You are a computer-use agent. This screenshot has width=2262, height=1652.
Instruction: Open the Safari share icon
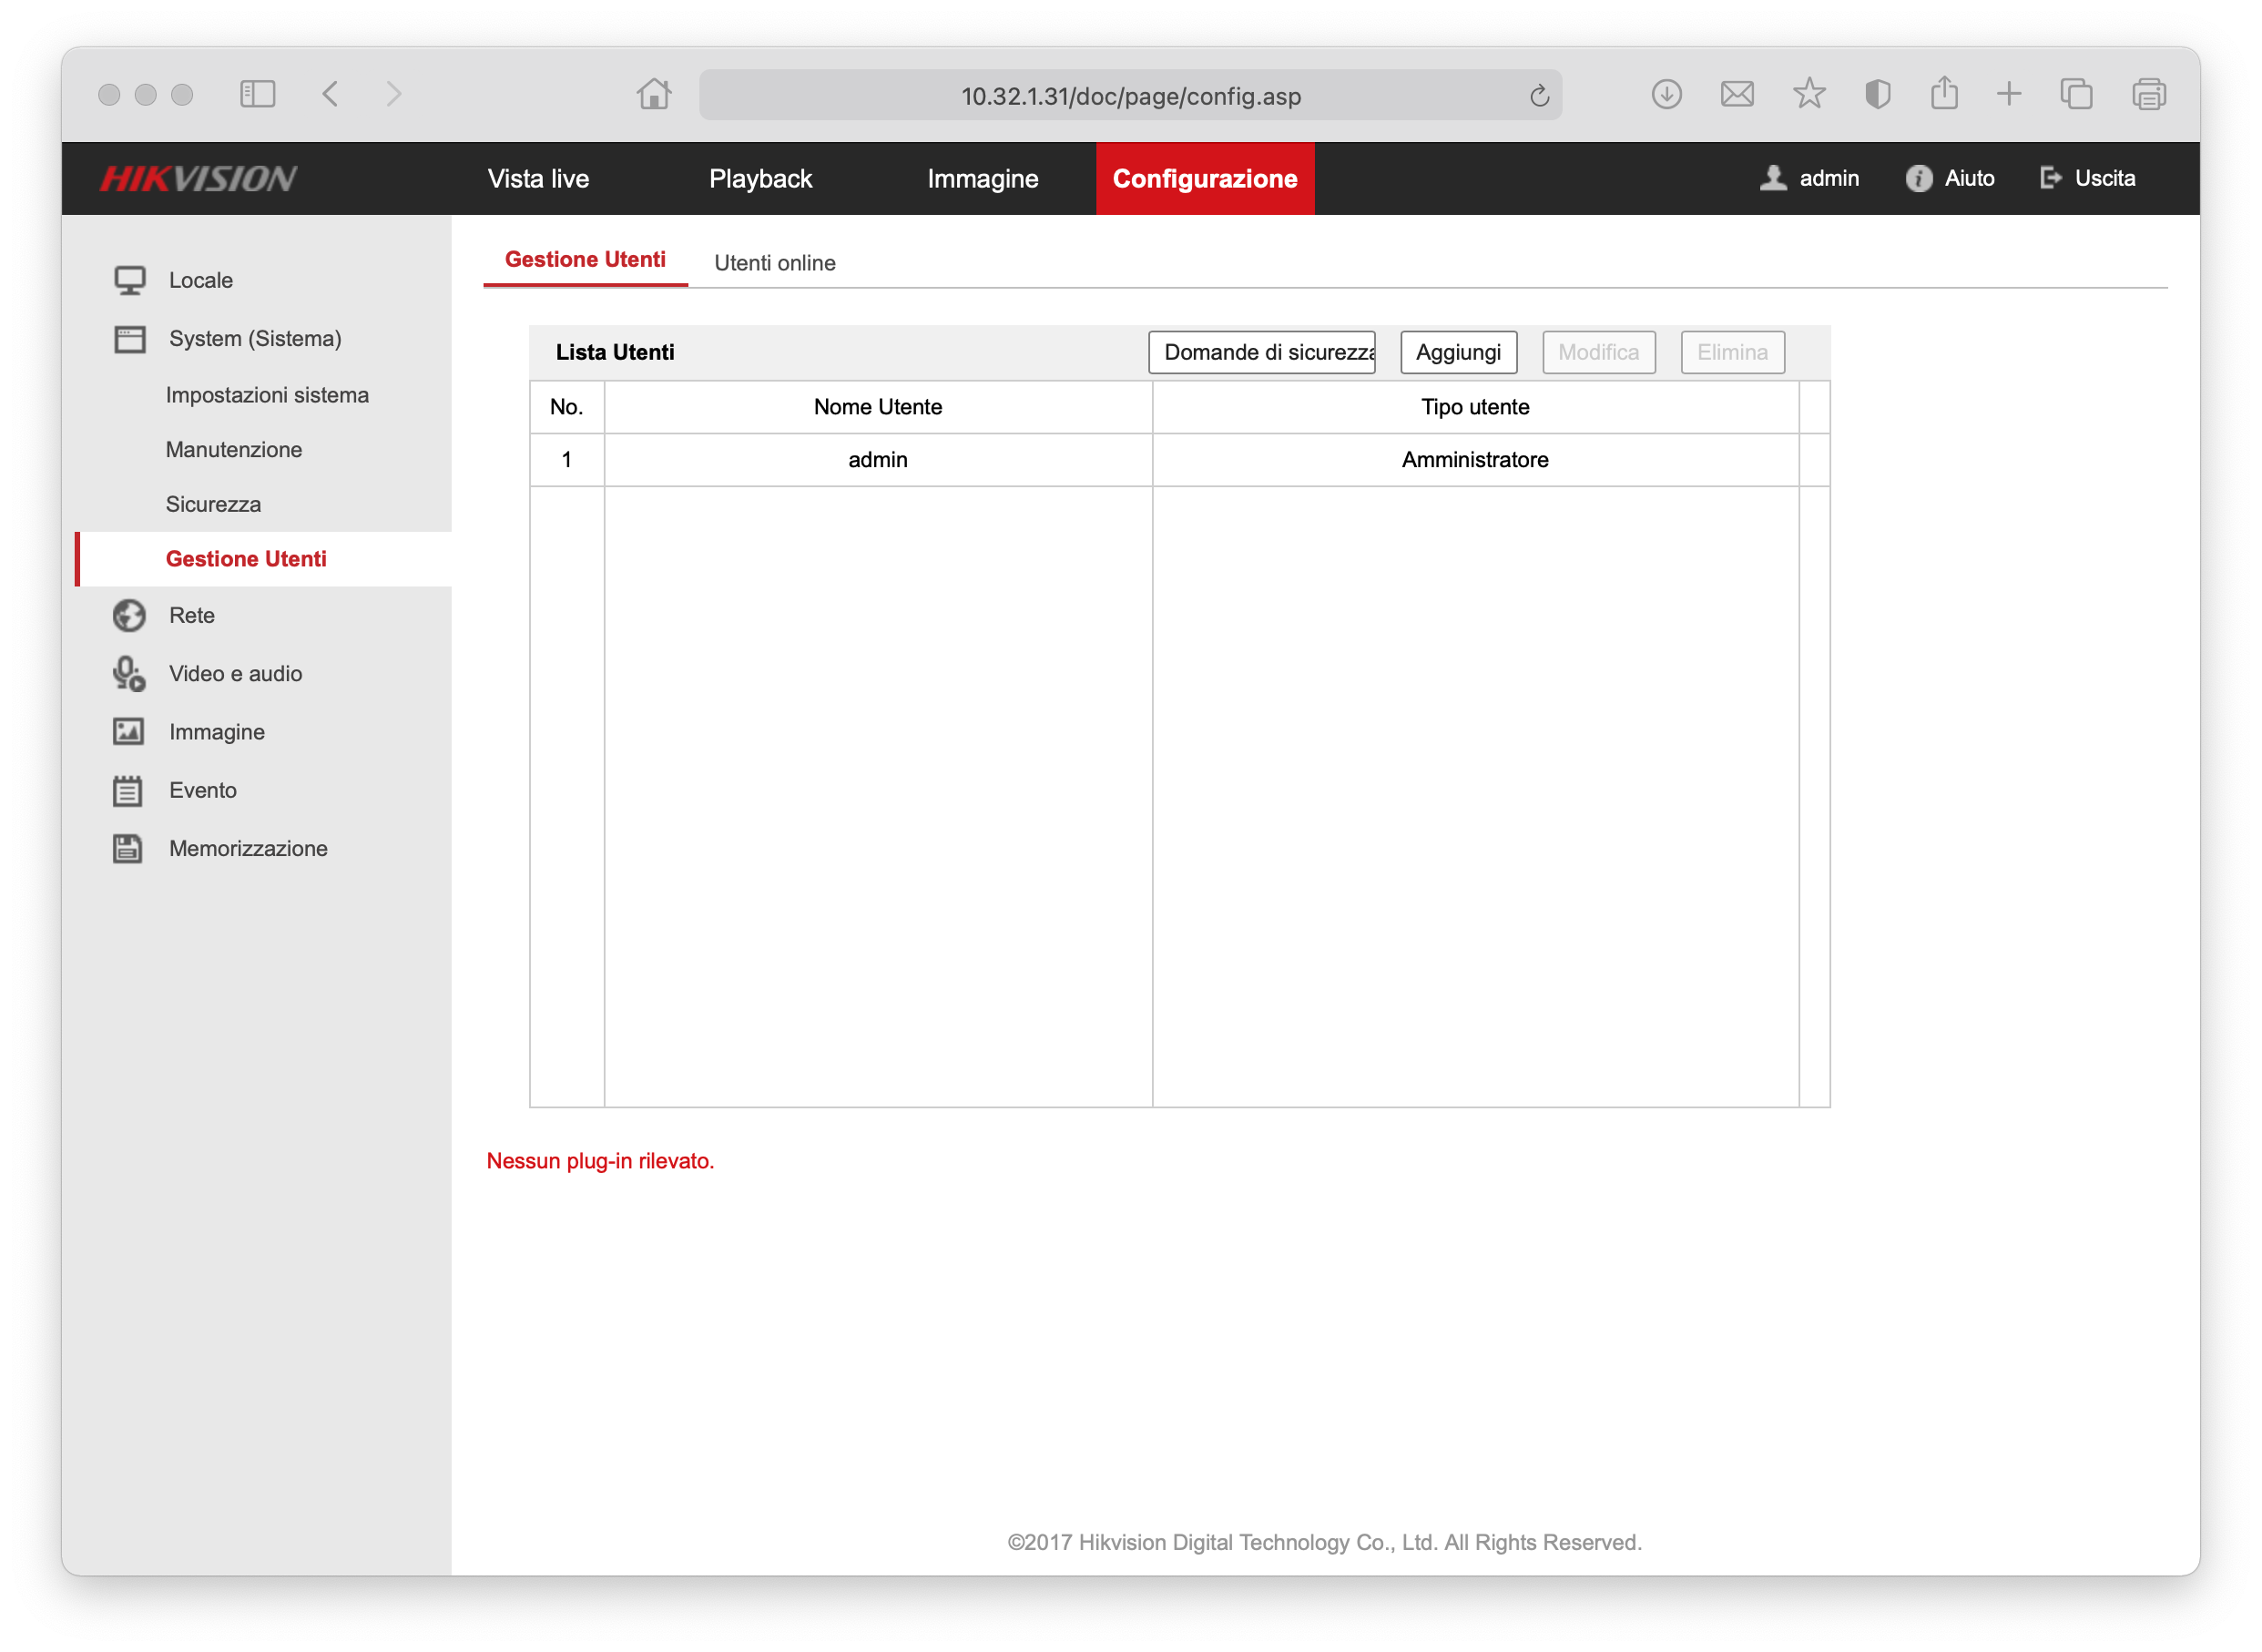pyautogui.click(x=1944, y=93)
